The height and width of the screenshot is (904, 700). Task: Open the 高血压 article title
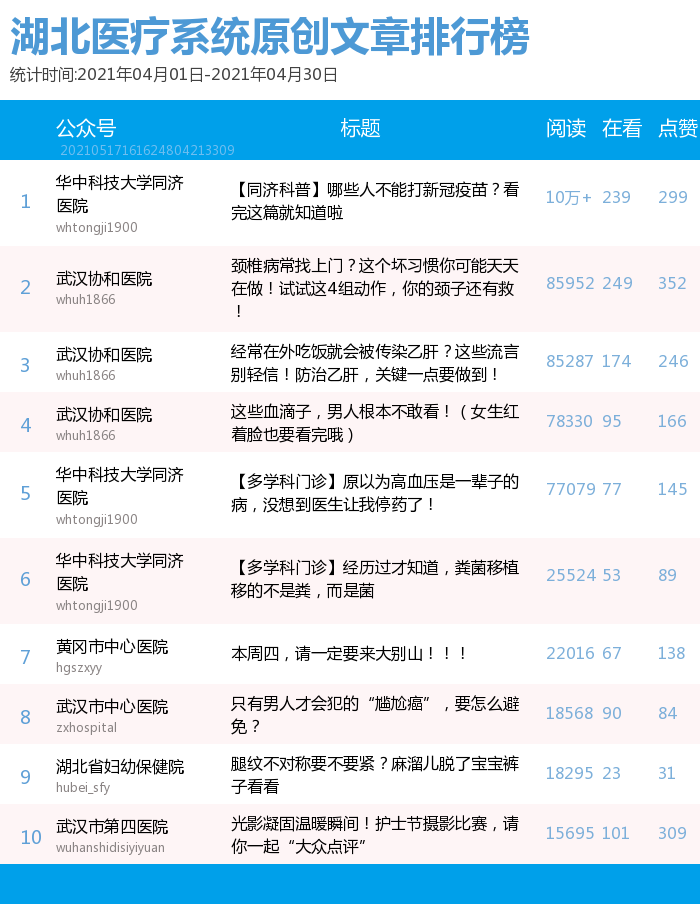click(375, 493)
